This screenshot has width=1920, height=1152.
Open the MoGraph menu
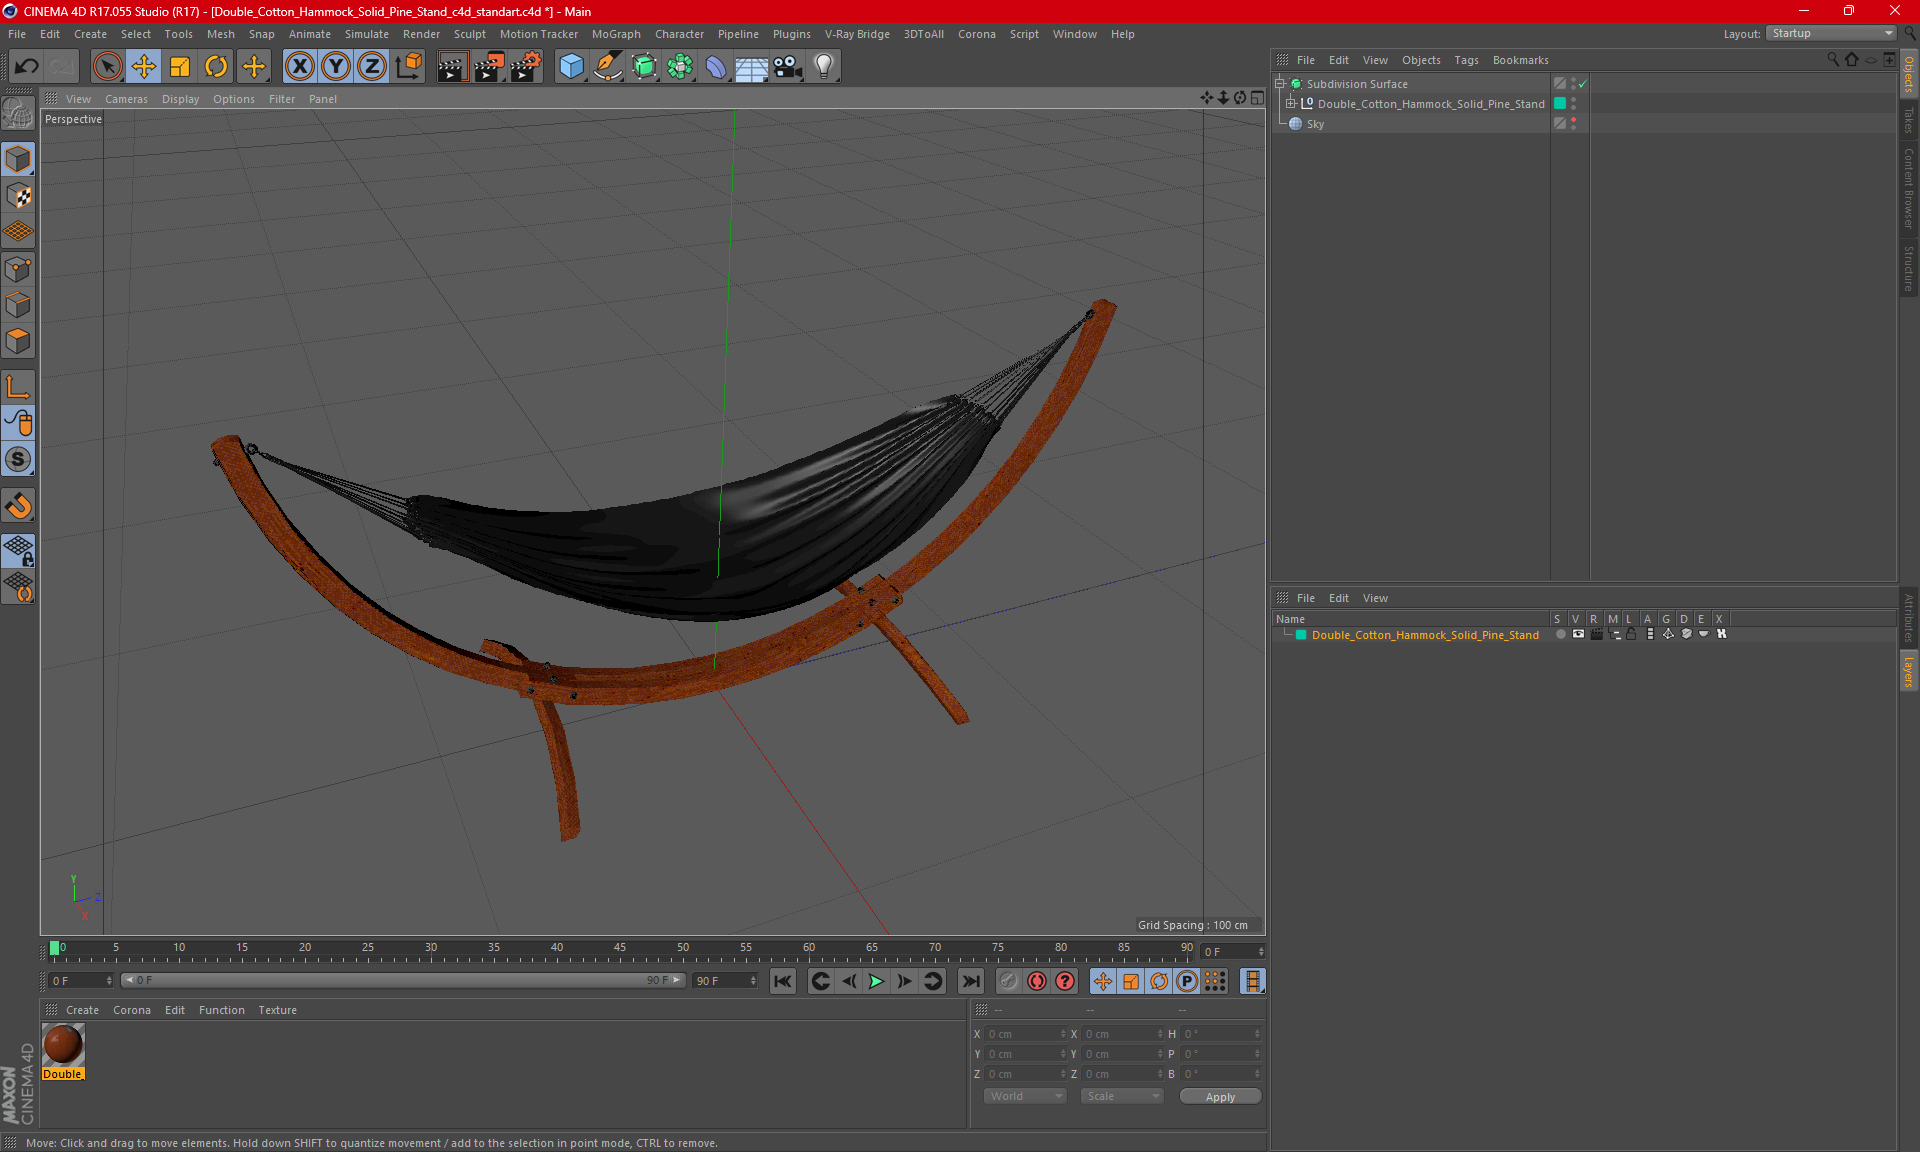coord(616,34)
